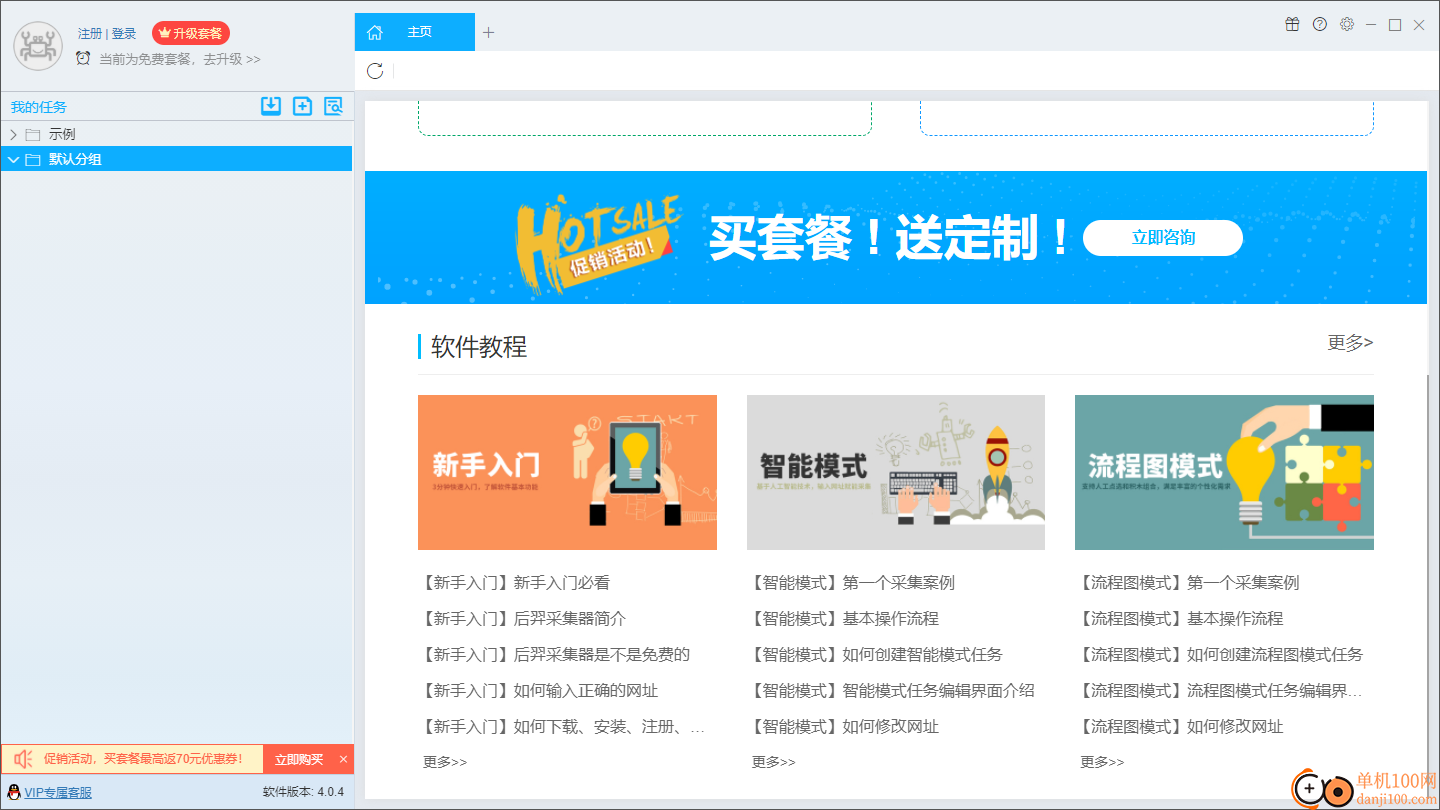Open 【智能模式】如何创建智能模式任务 article
The width and height of the screenshot is (1440, 810).
(877, 655)
